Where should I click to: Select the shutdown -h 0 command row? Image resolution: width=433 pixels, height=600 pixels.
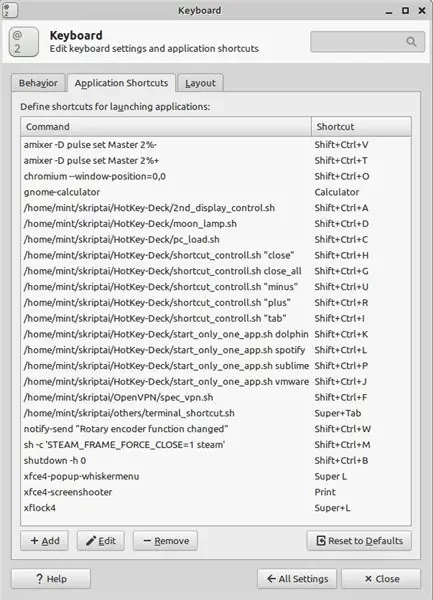click(x=216, y=460)
